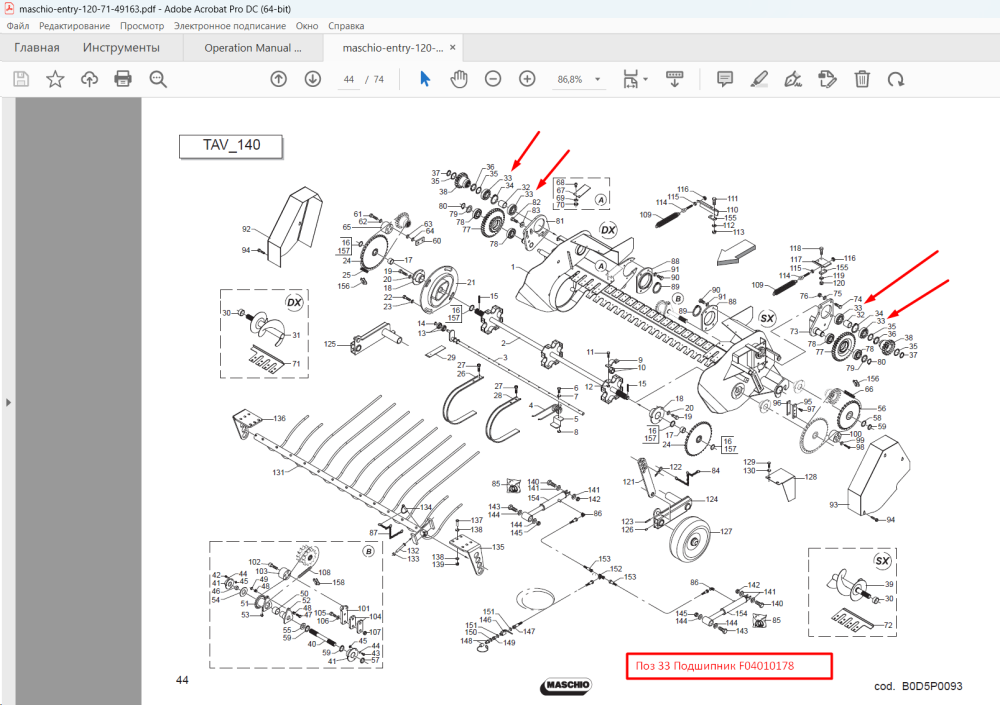Open the zoom level dropdown arrow

(x=598, y=79)
